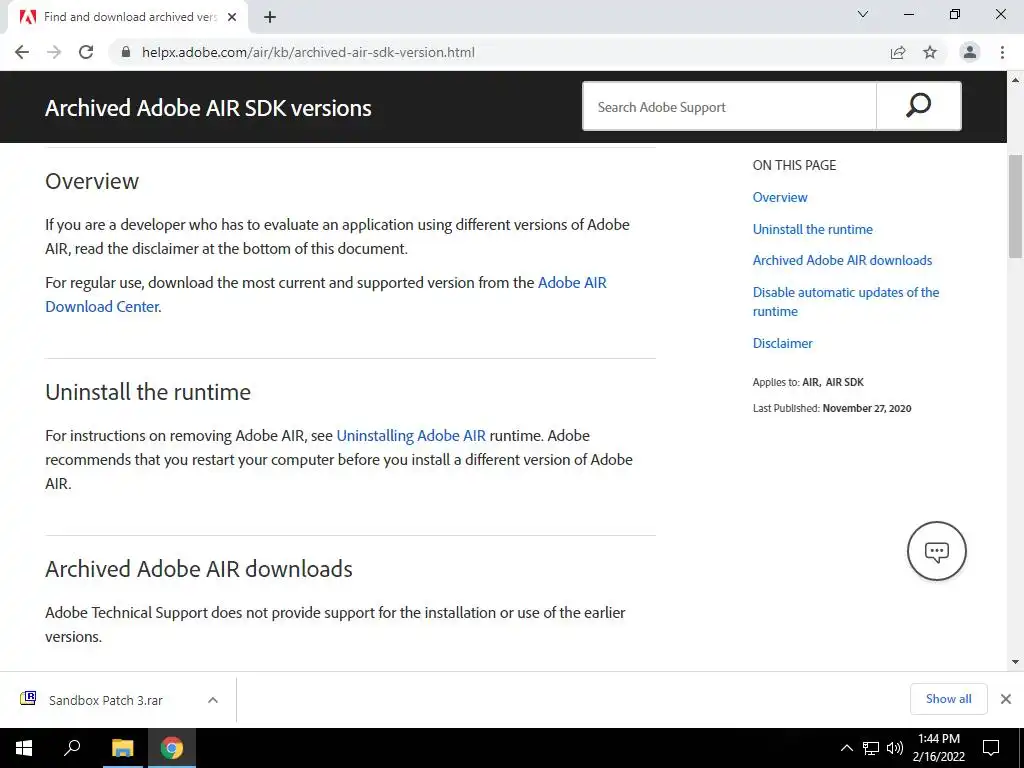Click the Uninstall the runtime heading
The image size is (1024, 768).
148,392
